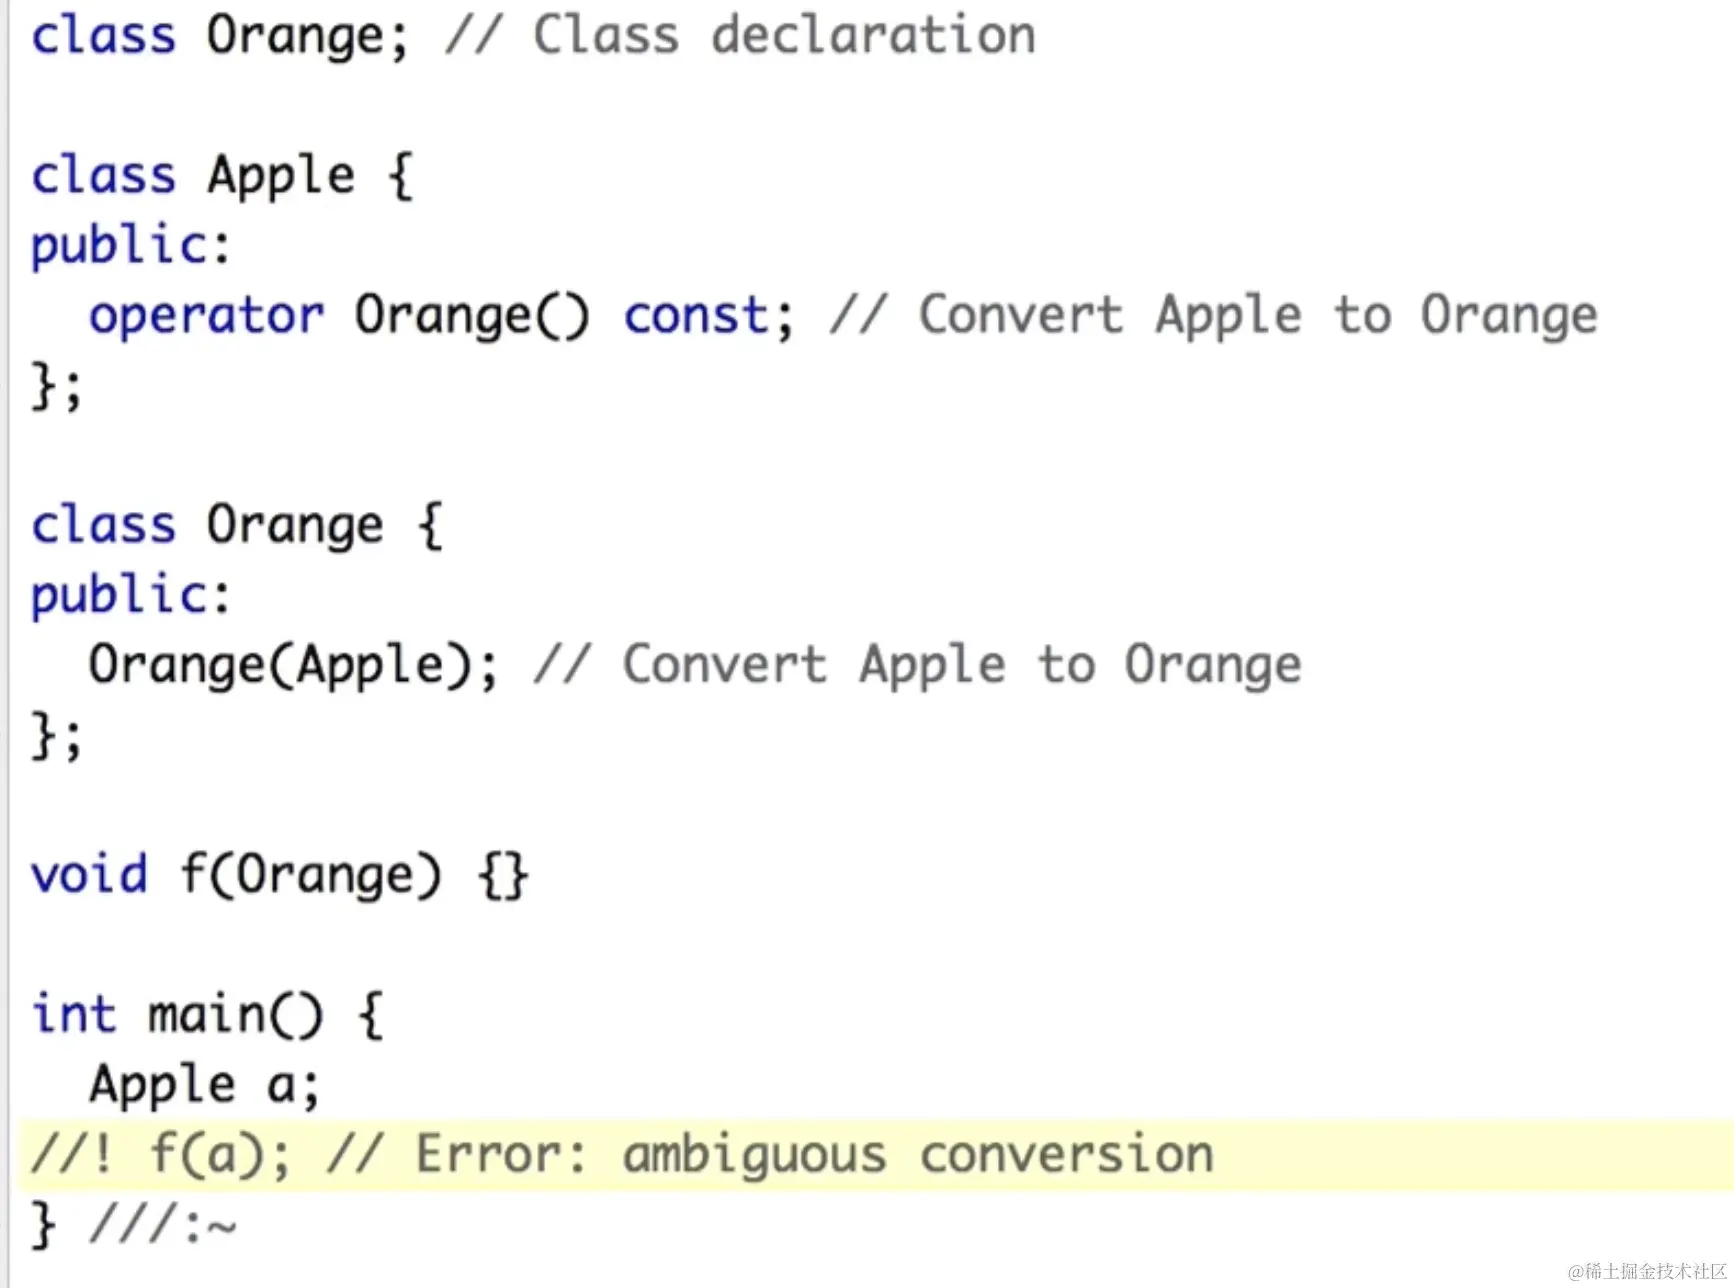This screenshot has height=1288, width=1734.
Task: Click the 'public:' label inside class Orange
Action: coord(130,596)
